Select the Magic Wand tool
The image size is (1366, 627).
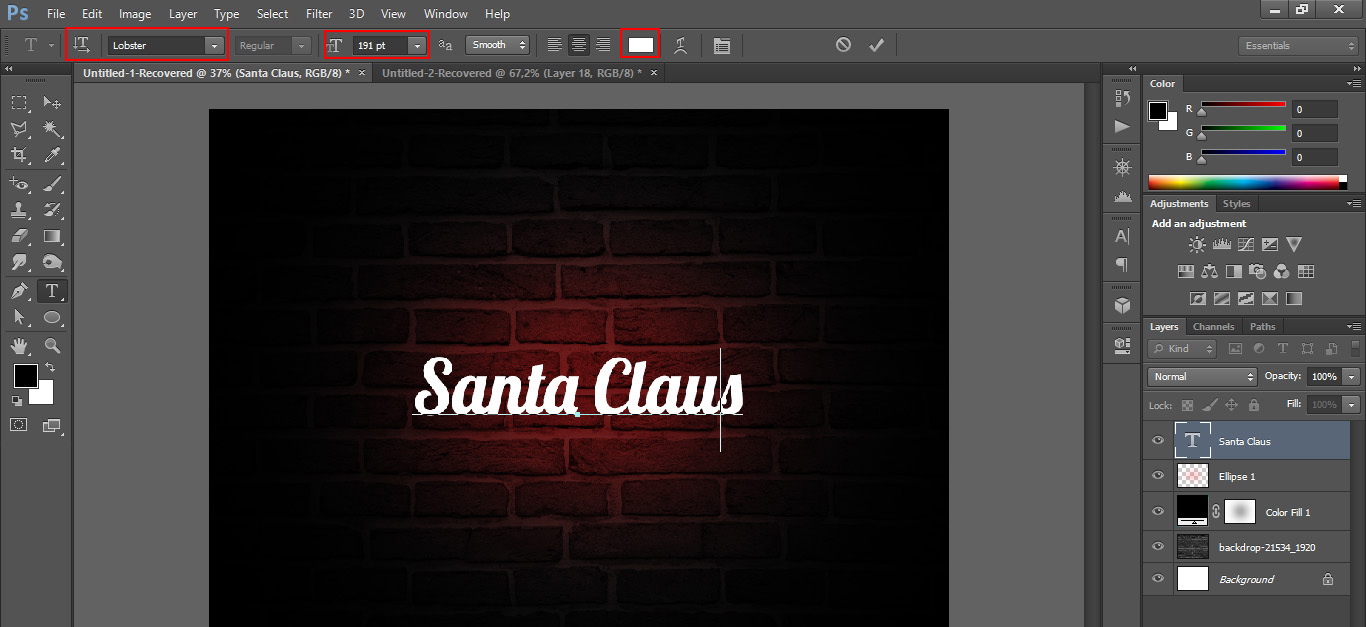pos(53,129)
